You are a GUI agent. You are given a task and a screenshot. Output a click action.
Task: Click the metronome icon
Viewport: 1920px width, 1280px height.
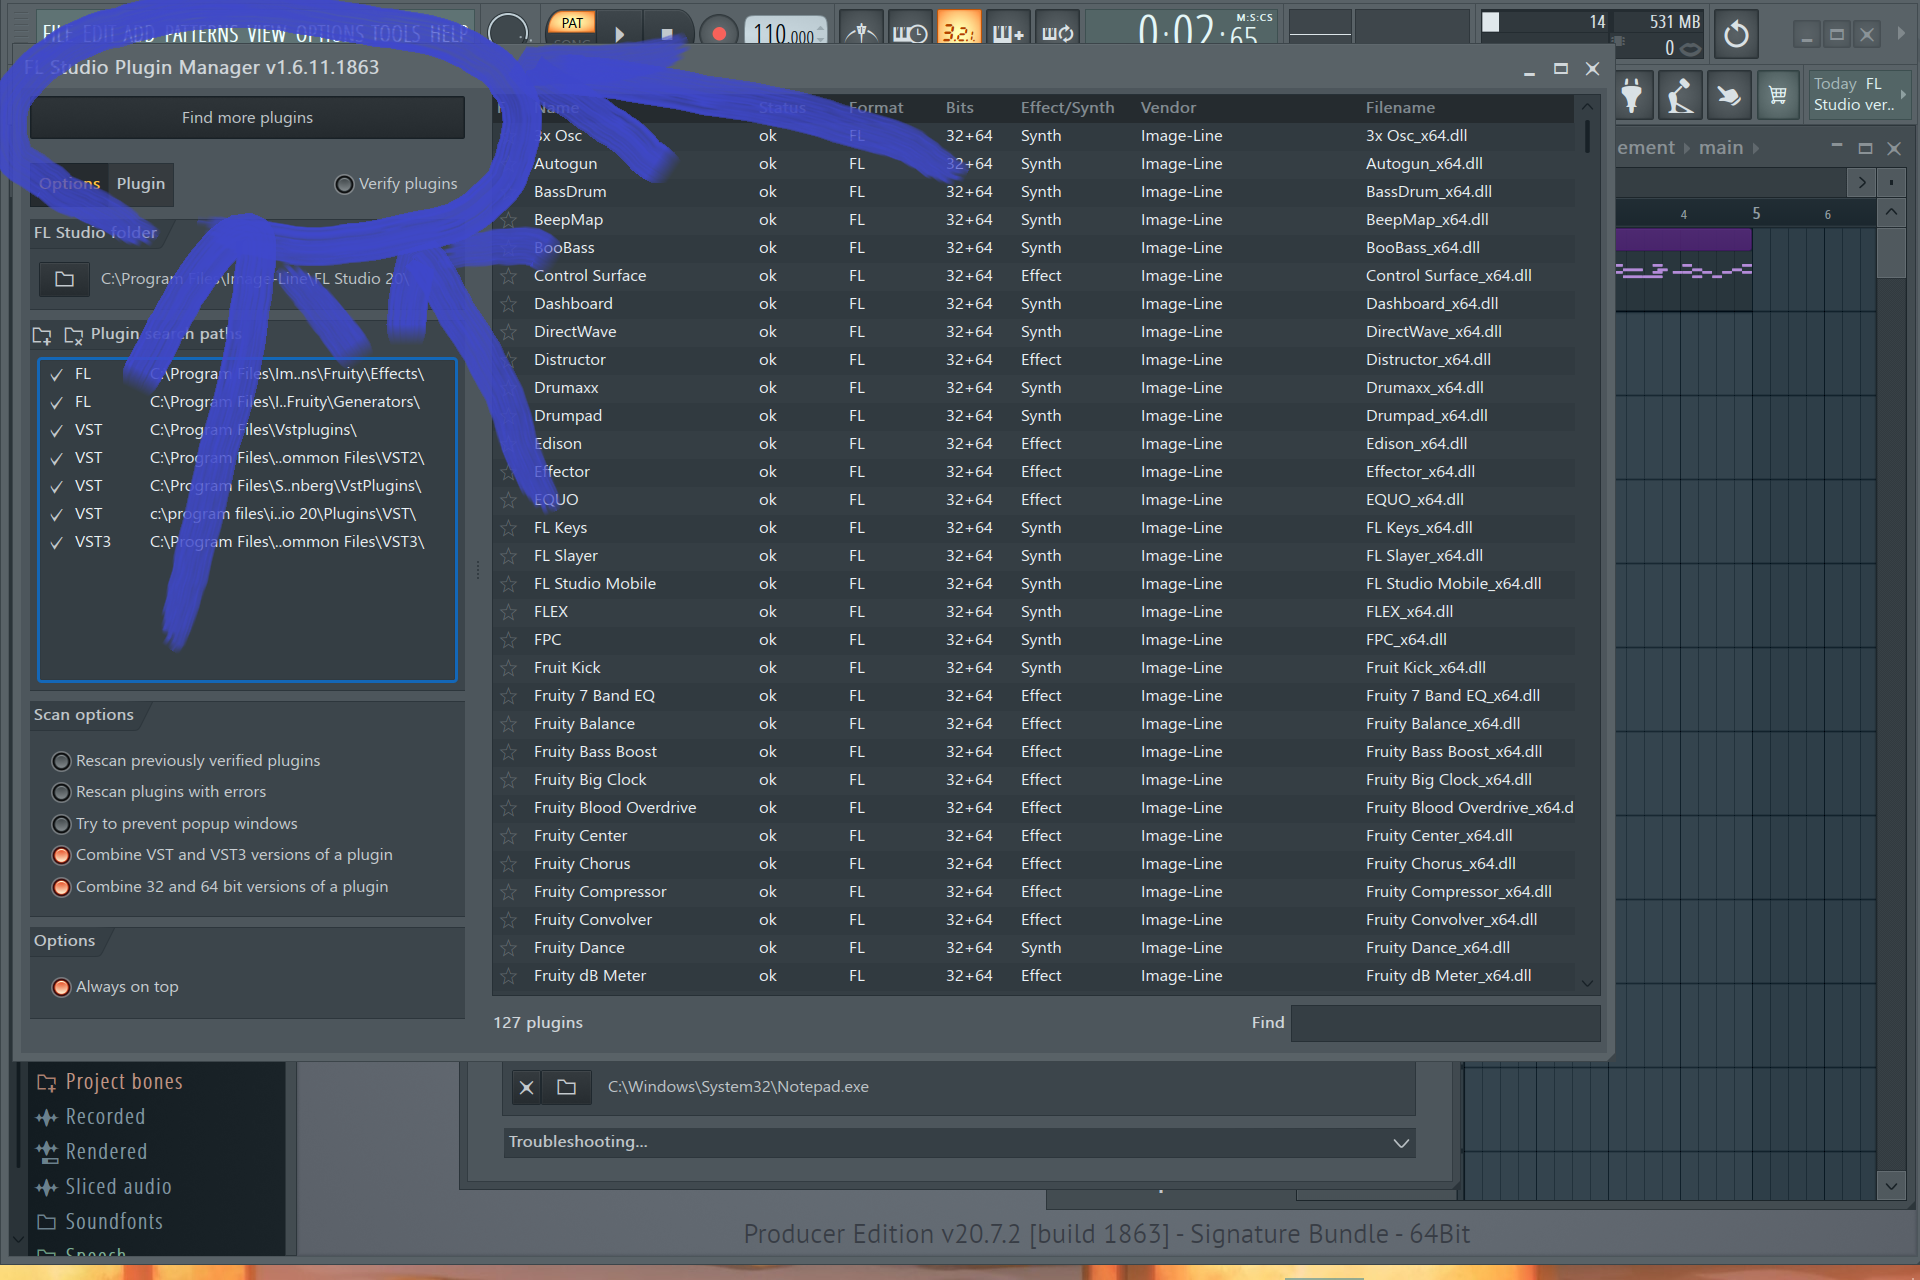pos(861,32)
